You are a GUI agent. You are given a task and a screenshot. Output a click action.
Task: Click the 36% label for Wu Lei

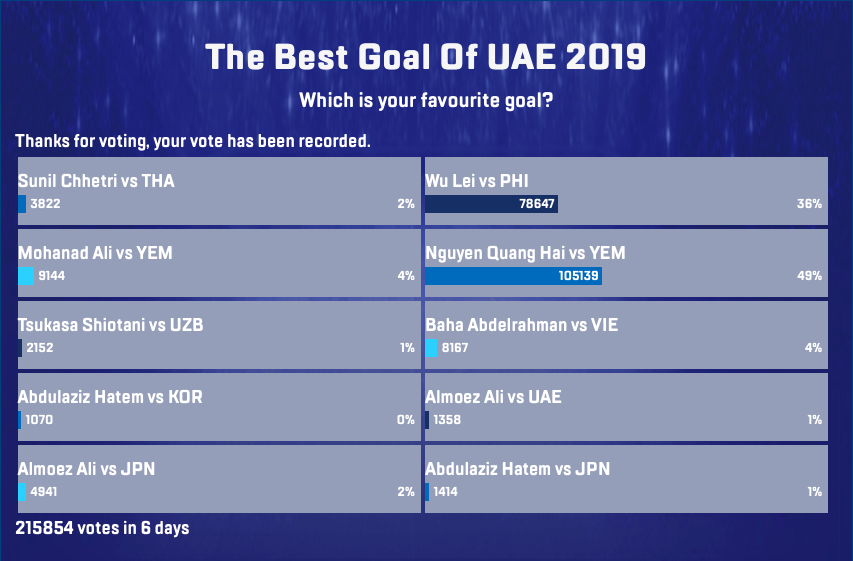(x=809, y=204)
